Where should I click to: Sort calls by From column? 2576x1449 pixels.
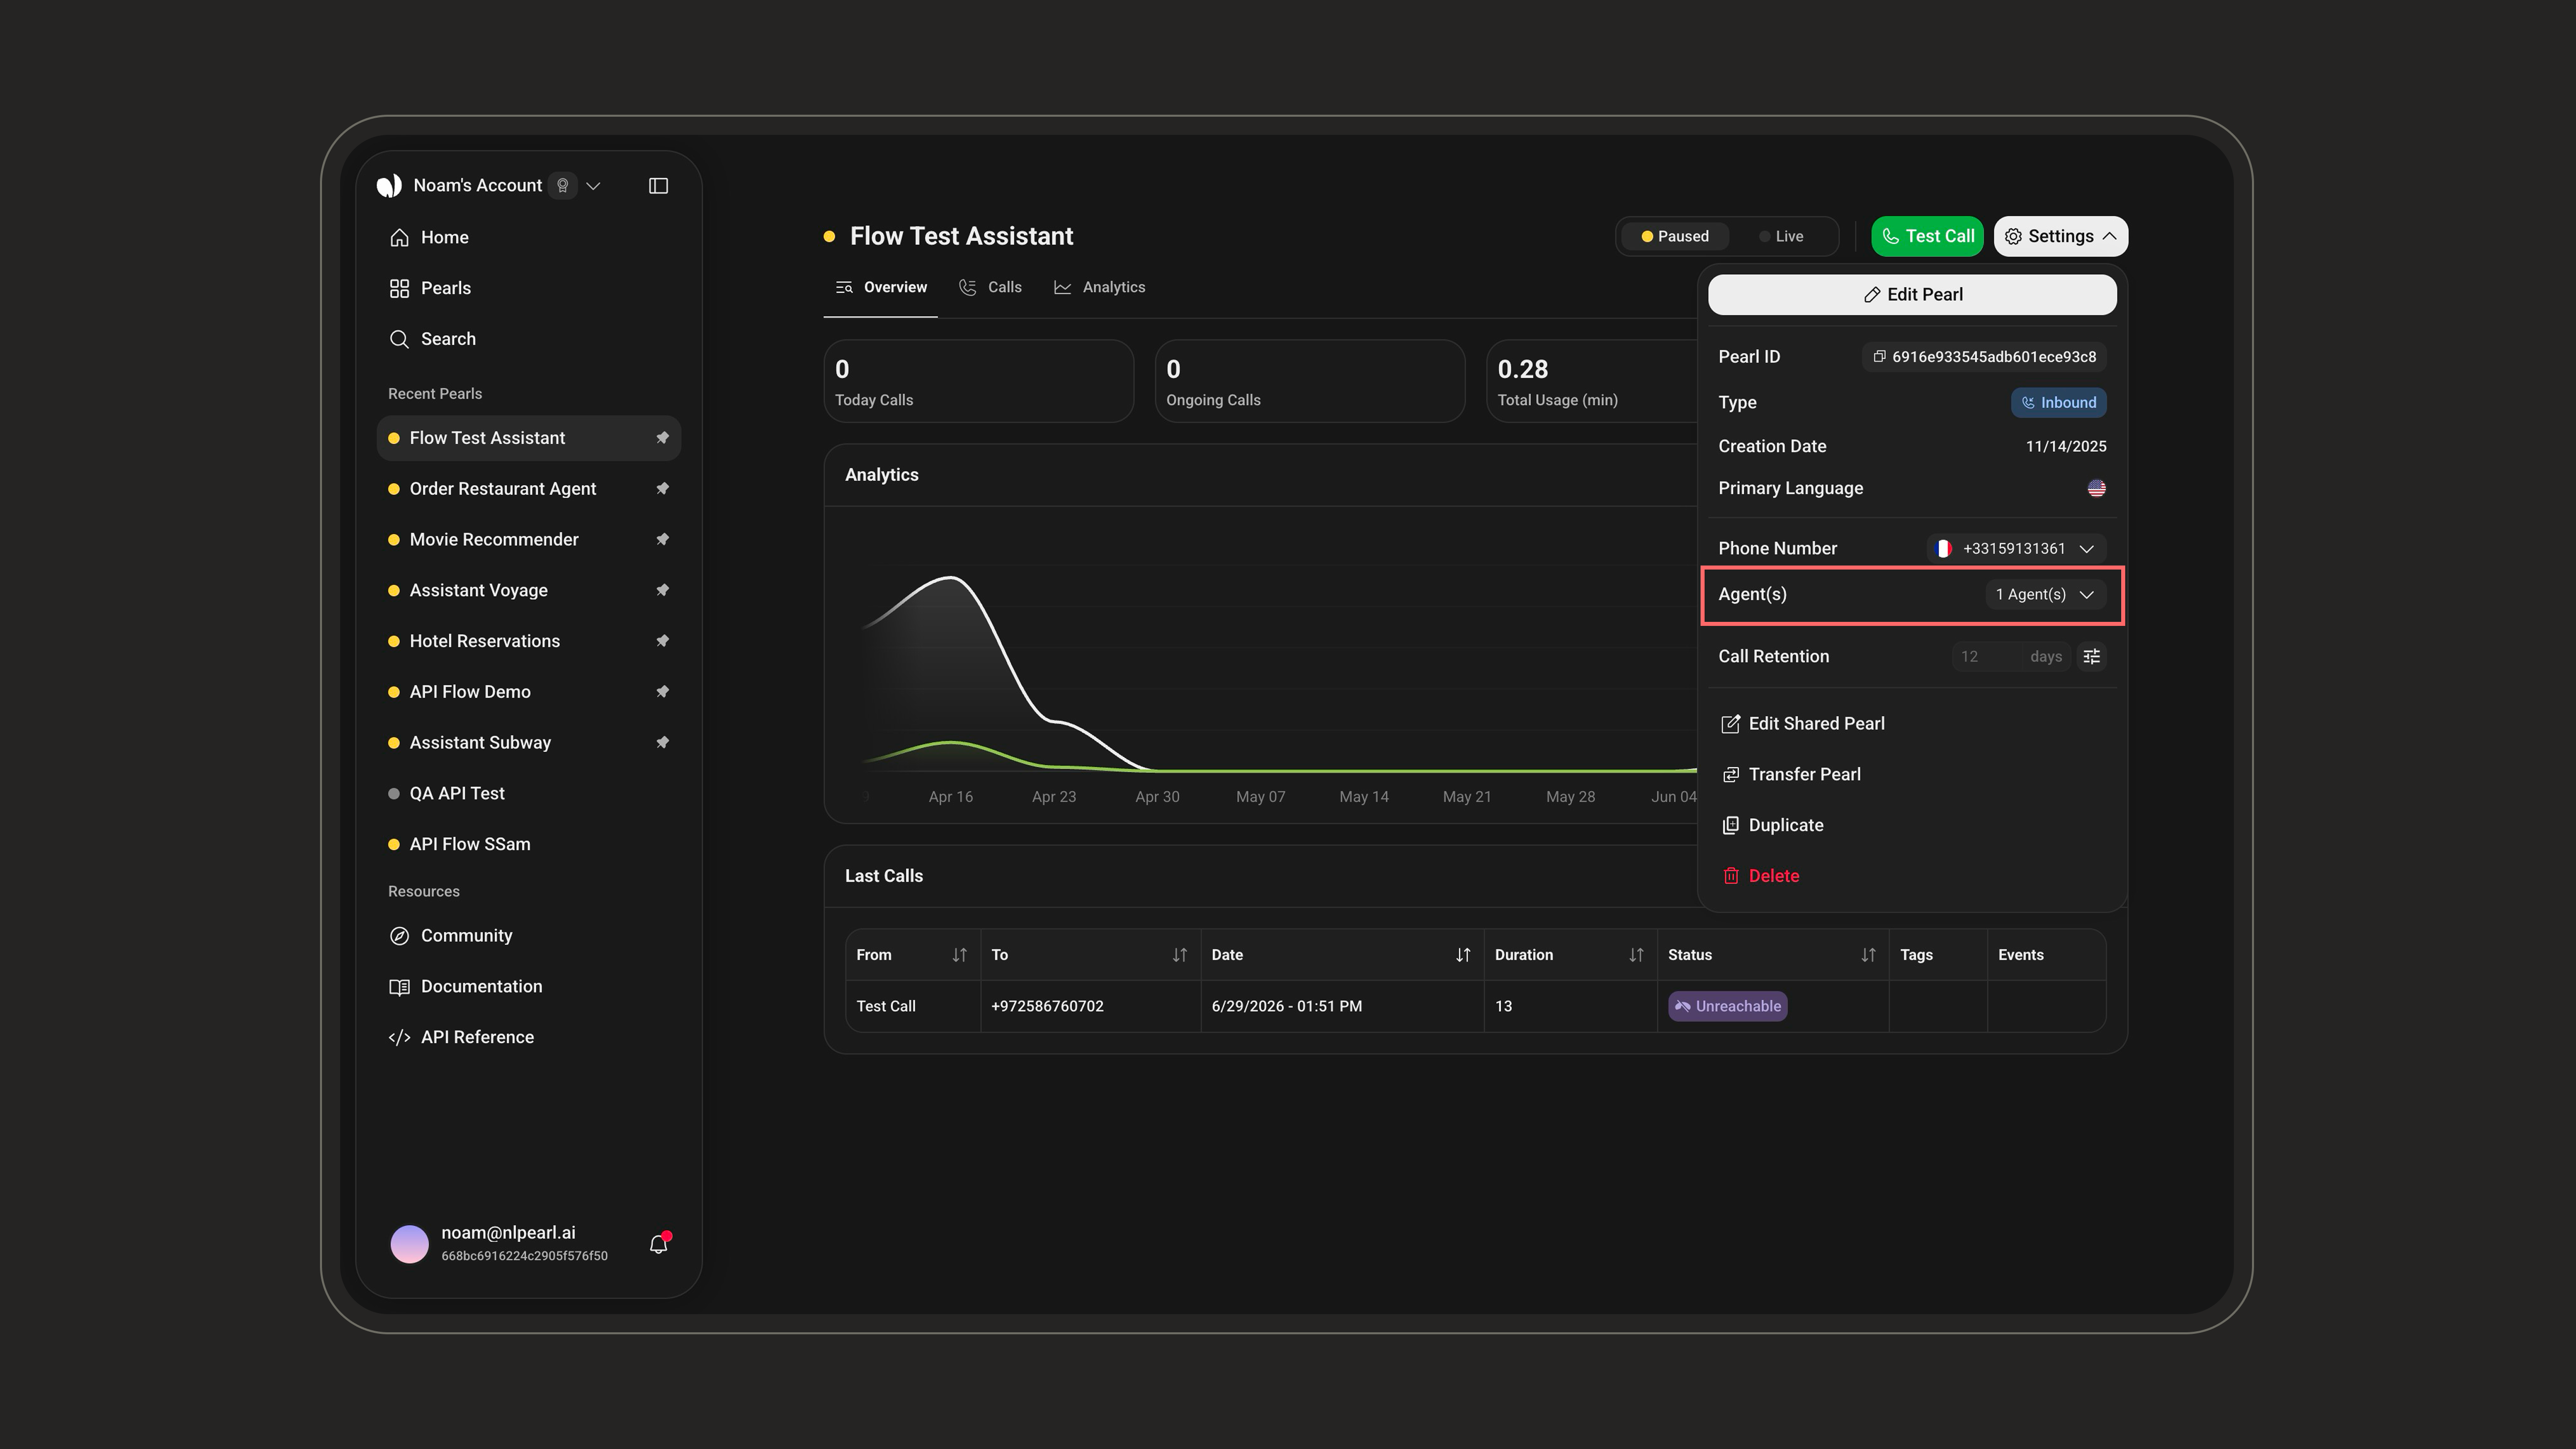tap(959, 955)
